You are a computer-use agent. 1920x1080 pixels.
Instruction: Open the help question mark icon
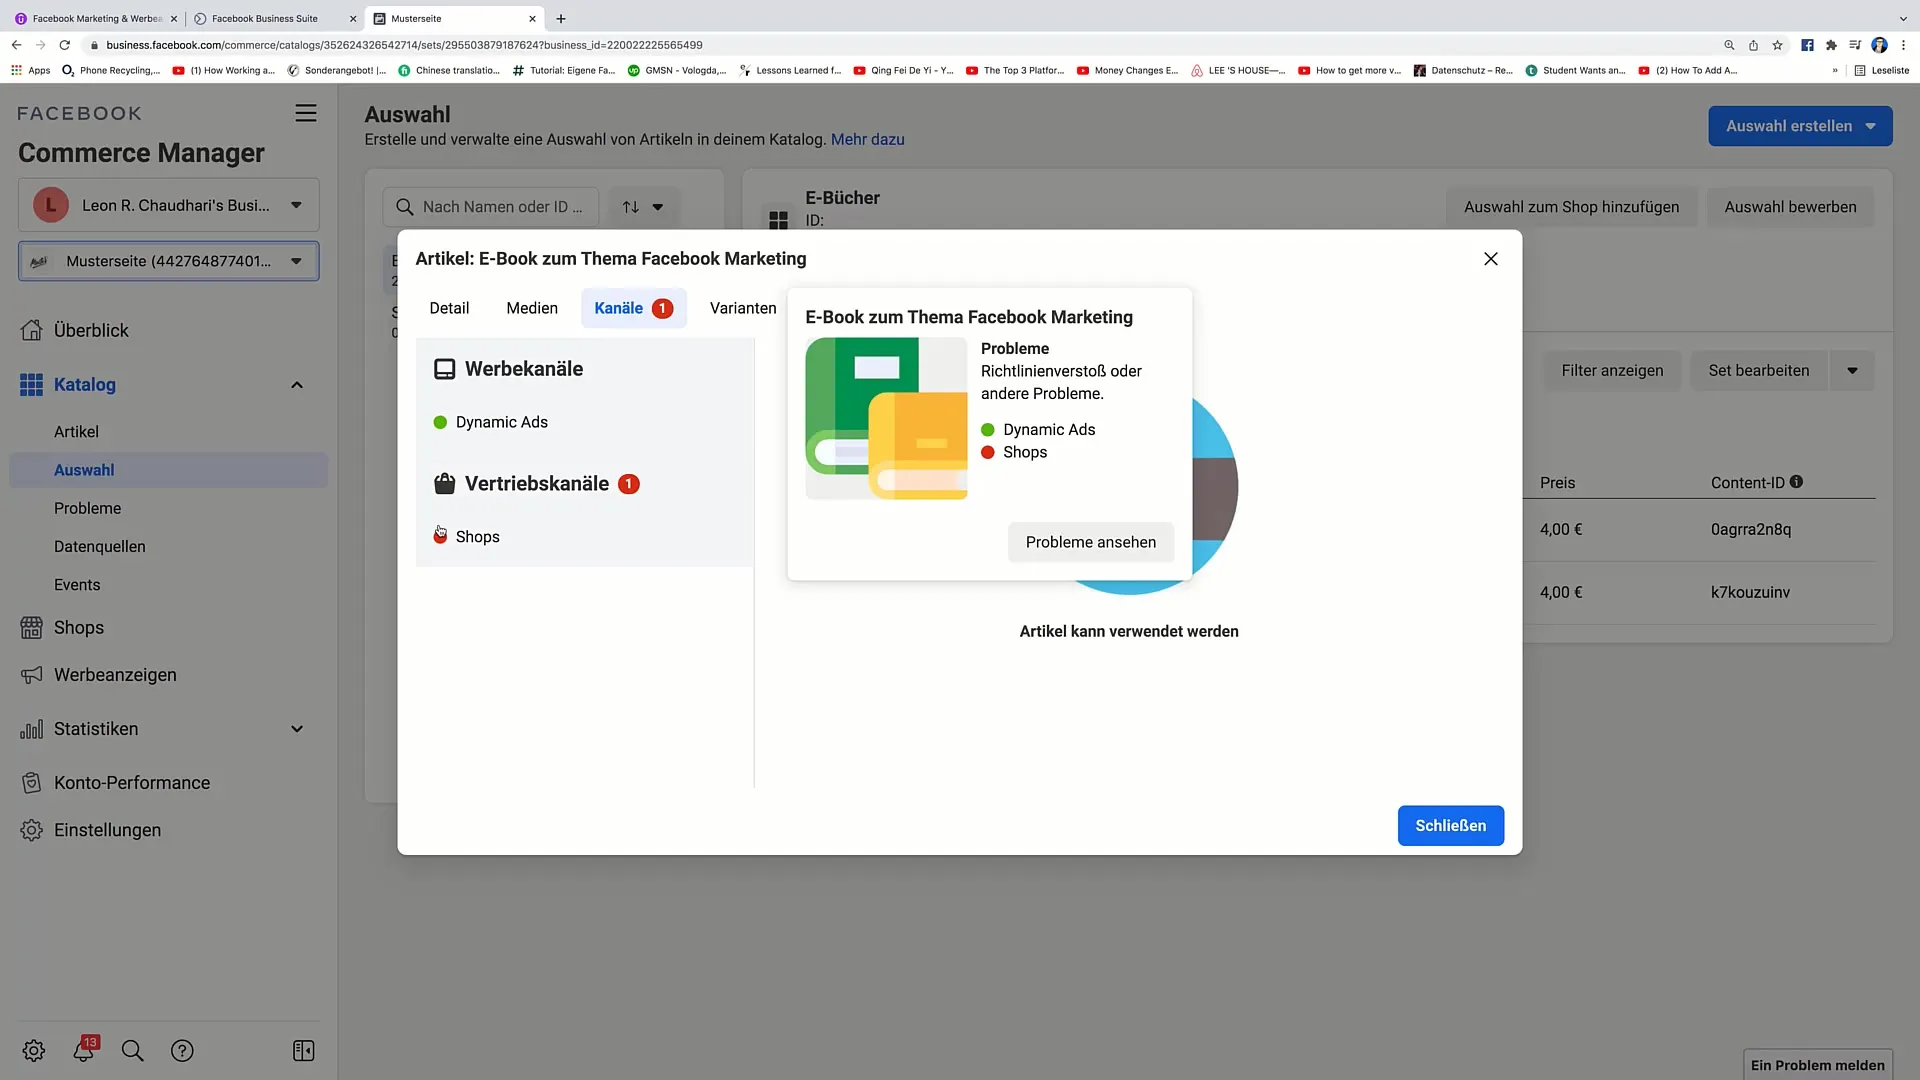pyautogui.click(x=182, y=1051)
